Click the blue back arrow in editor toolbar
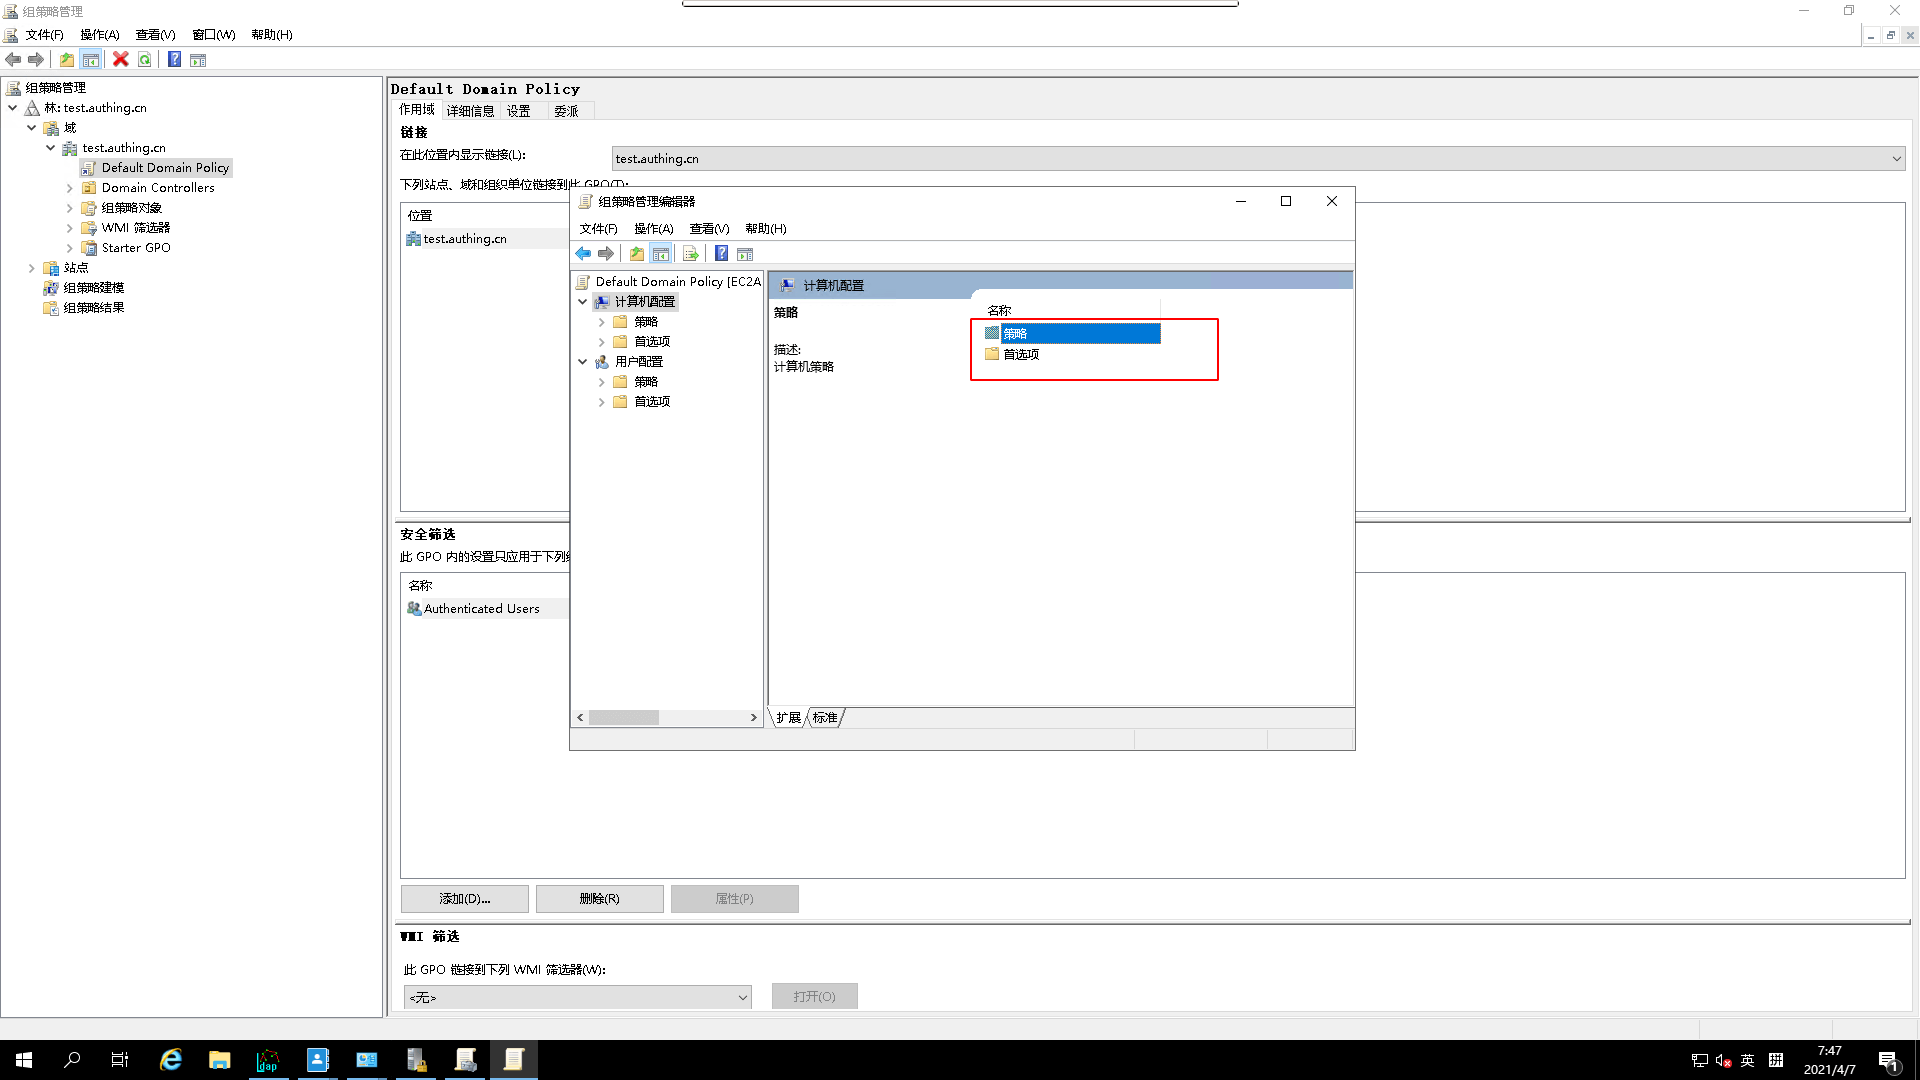The height and width of the screenshot is (1080, 1920). click(x=583, y=254)
